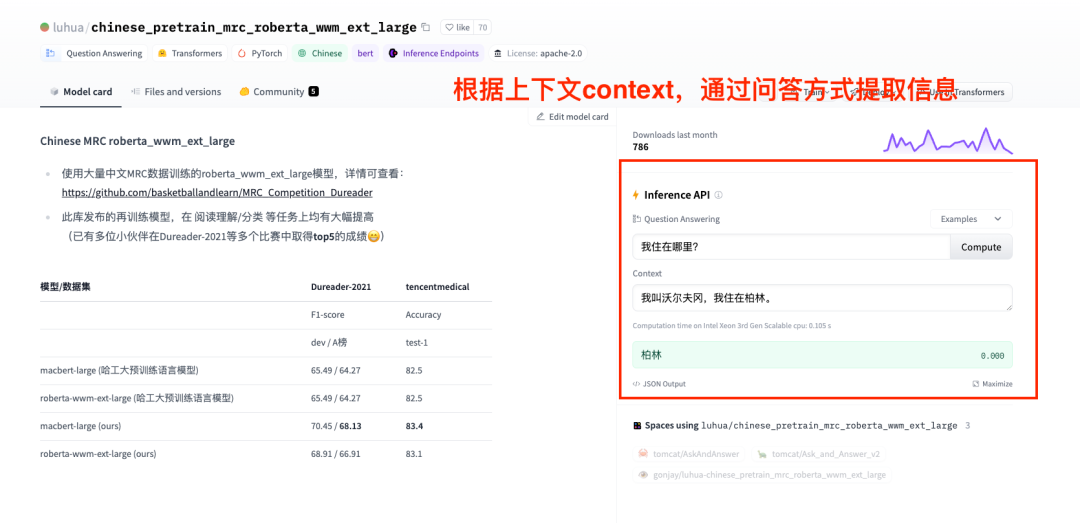Click the heart like button
The image size is (1080, 523).
[457, 28]
